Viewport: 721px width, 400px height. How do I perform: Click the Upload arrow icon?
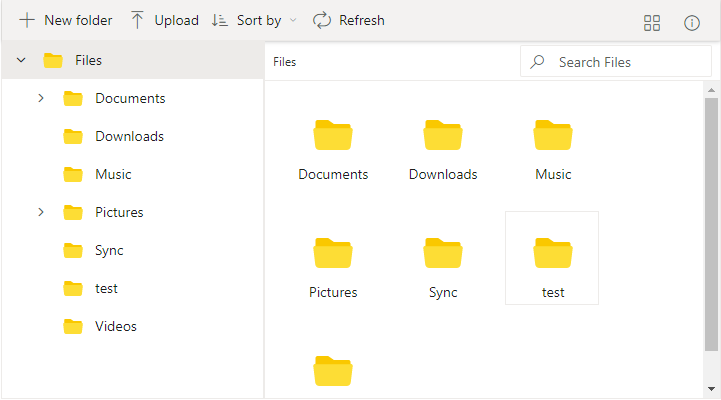[x=137, y=20]
